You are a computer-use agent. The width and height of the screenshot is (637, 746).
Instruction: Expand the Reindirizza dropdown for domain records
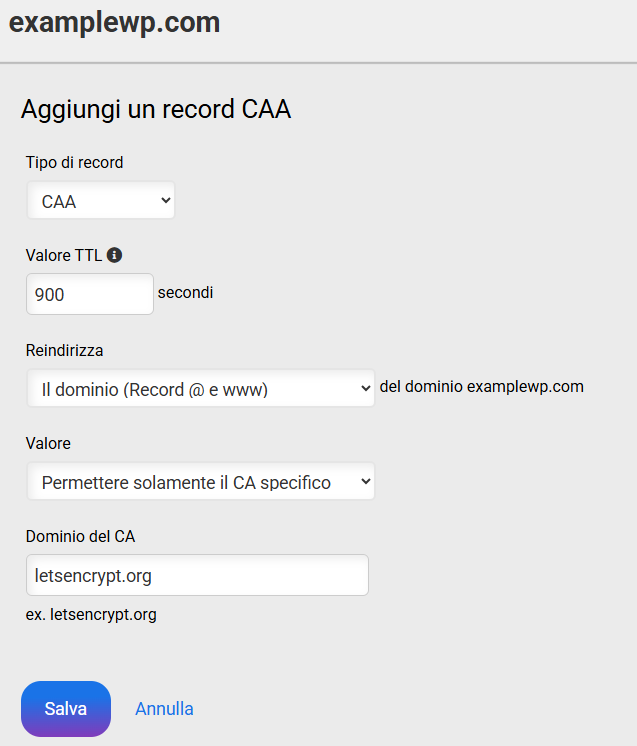click(x=200, y=390)
